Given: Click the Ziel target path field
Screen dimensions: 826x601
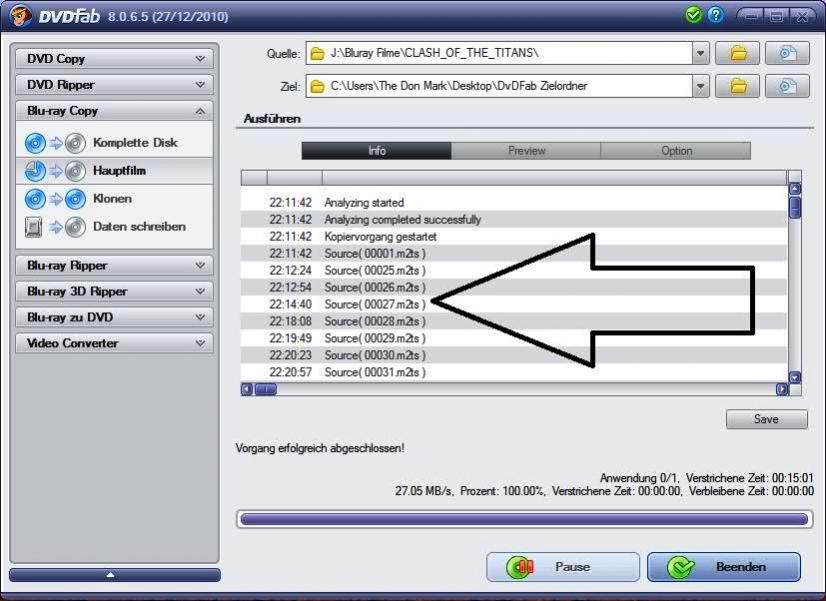Looking at the screenshot, I should [x=499, y=86].
